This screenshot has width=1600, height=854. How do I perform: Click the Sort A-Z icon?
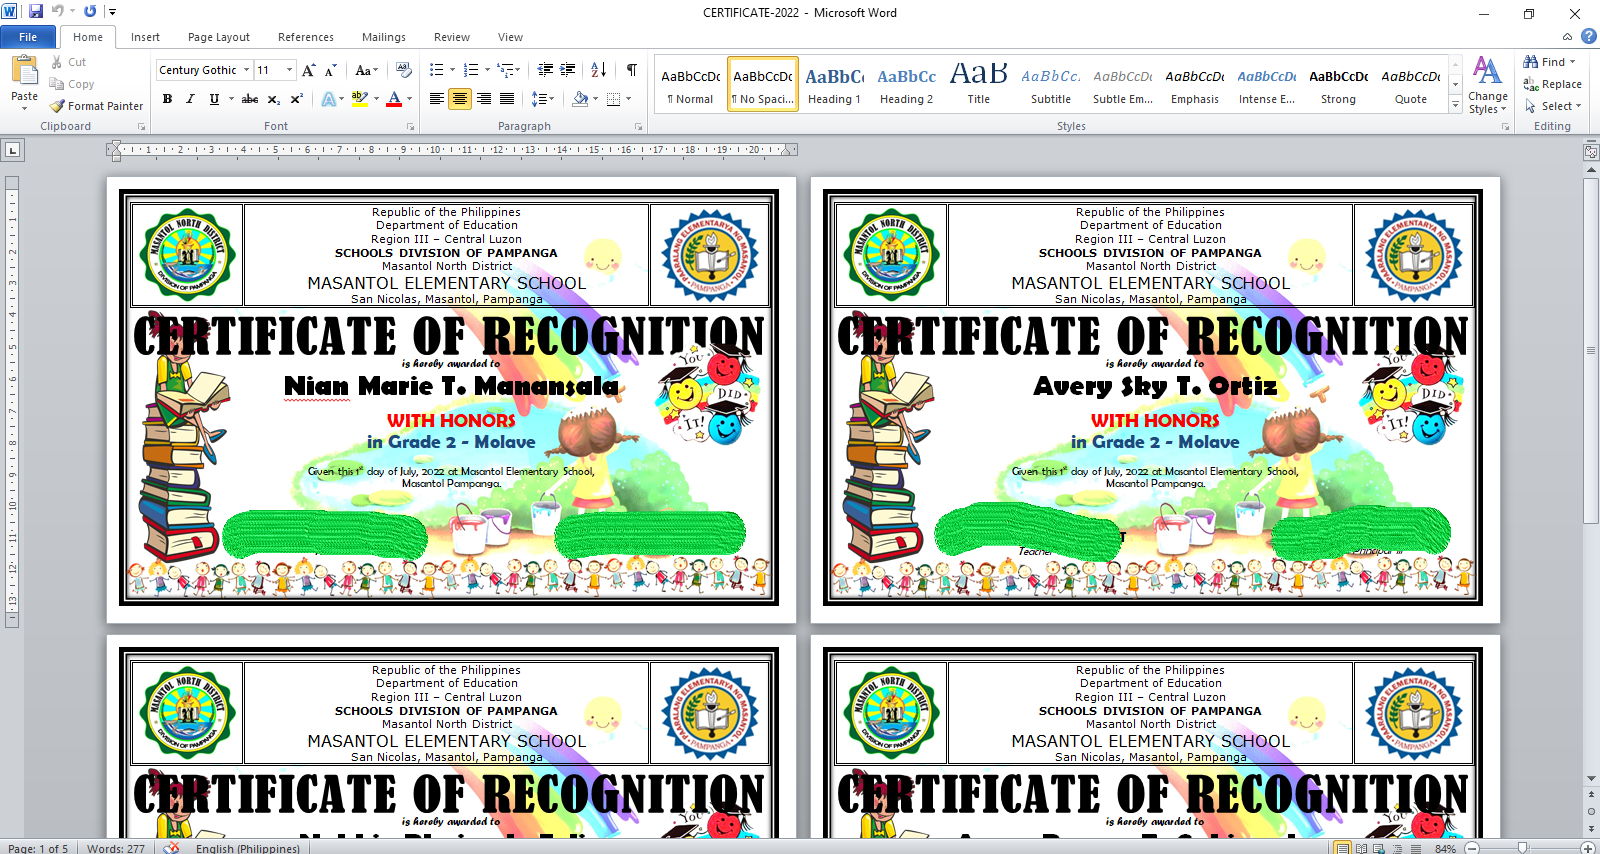599,70
